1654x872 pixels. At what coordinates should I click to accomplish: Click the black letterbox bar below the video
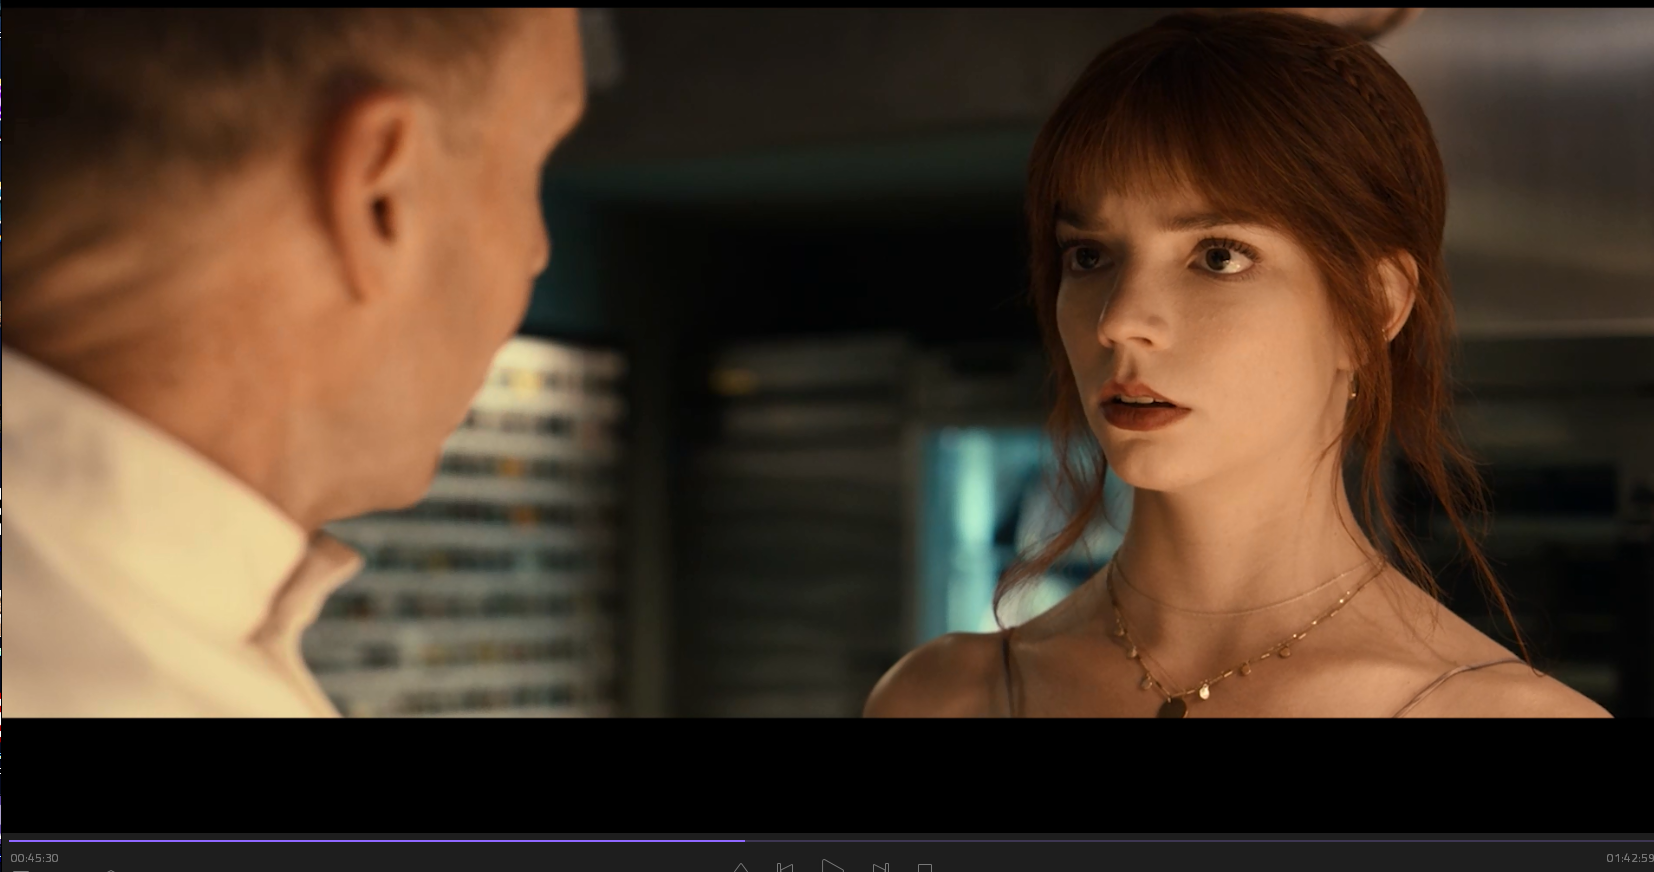[827, 775]
